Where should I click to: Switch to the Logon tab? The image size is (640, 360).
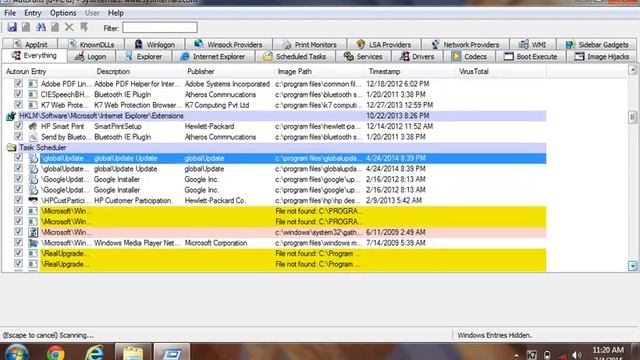click(x=91, y=56)
